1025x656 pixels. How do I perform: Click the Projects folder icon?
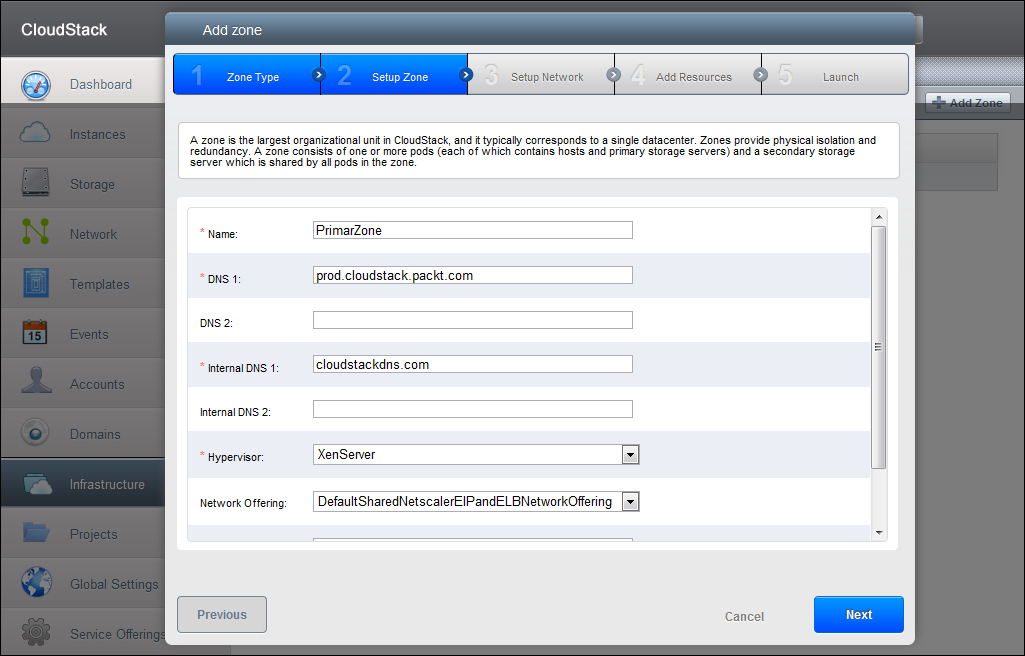pyautogui.click(x=36, y=534)
